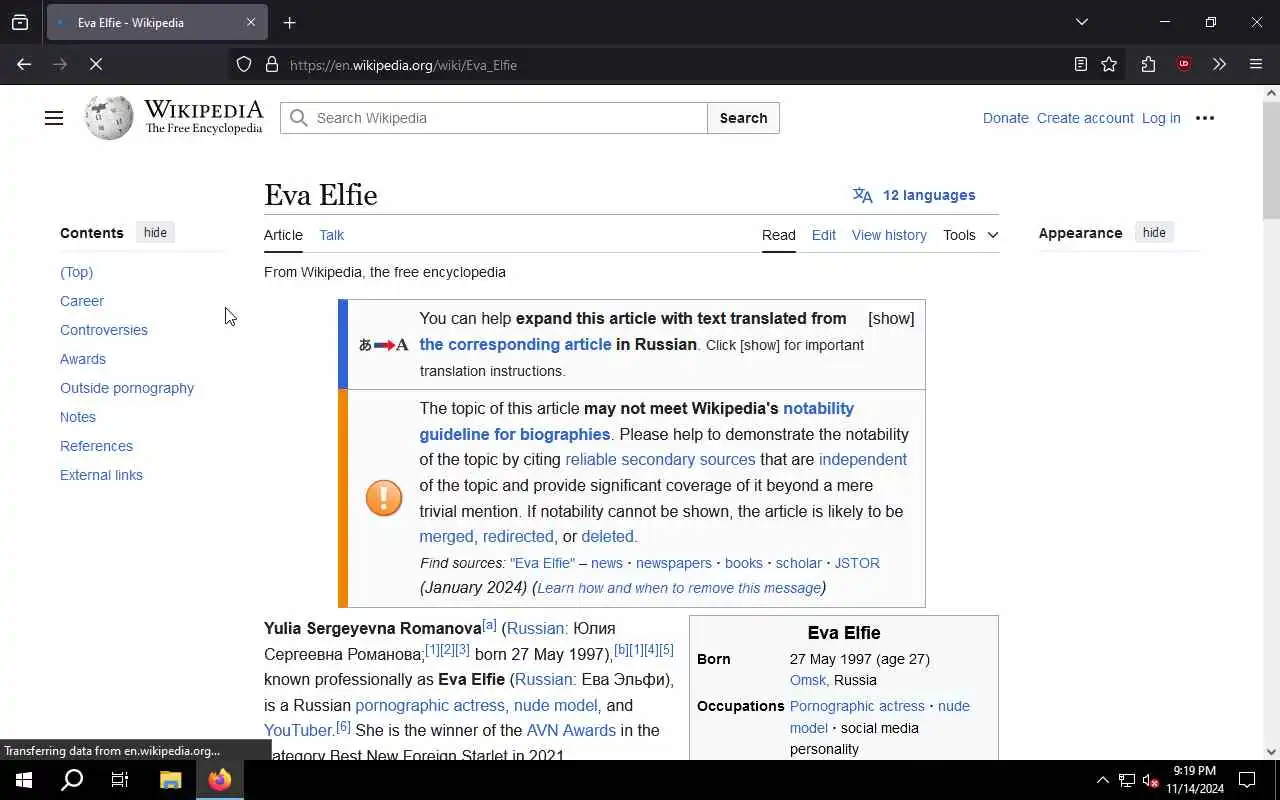Click the uBlock Origin extension icon
Screen dimensions: 1280x800
tap(1184, 65)
